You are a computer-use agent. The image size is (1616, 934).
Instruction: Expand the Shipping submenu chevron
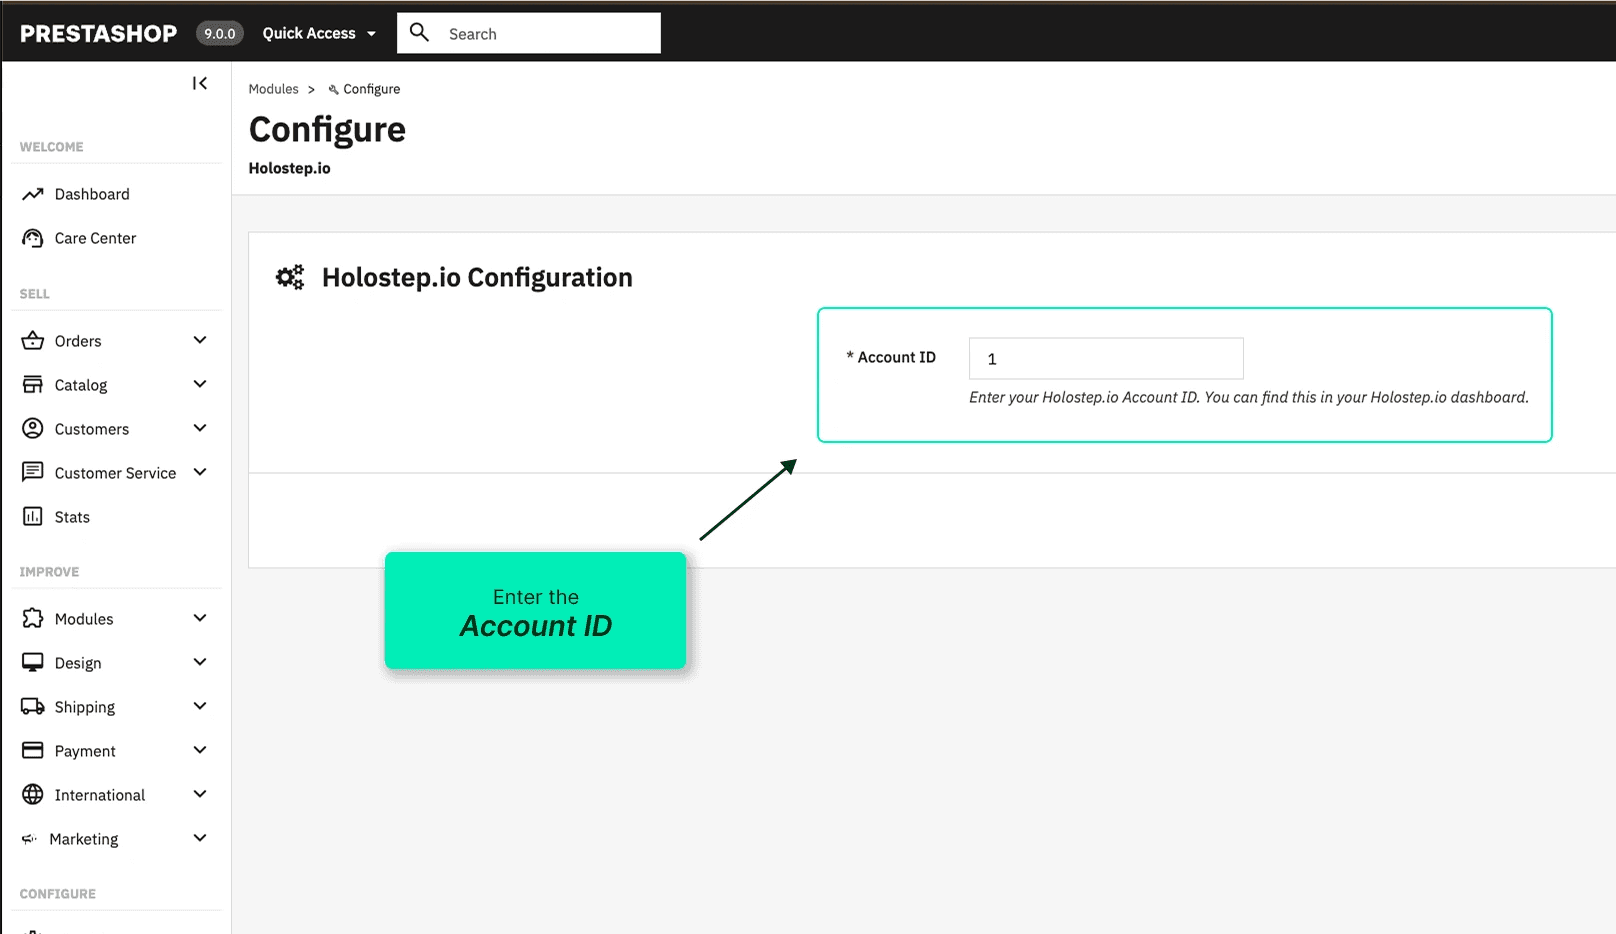coord(200,706)
